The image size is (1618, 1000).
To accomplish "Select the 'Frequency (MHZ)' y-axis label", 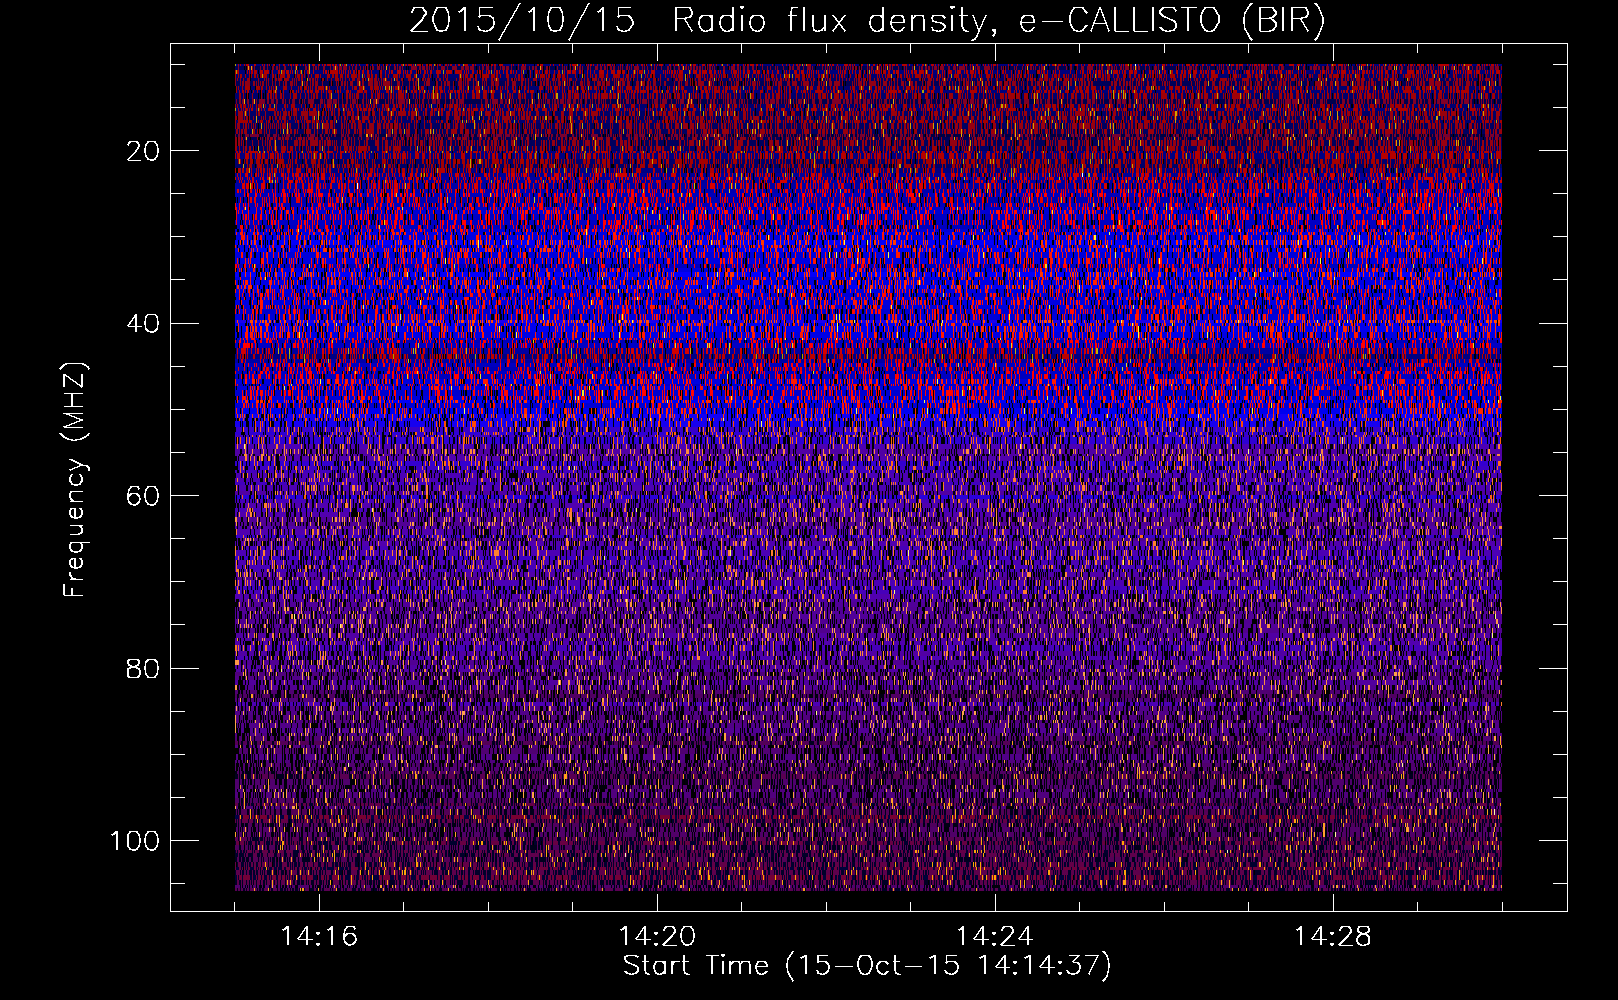I will (x=76, y=480).
